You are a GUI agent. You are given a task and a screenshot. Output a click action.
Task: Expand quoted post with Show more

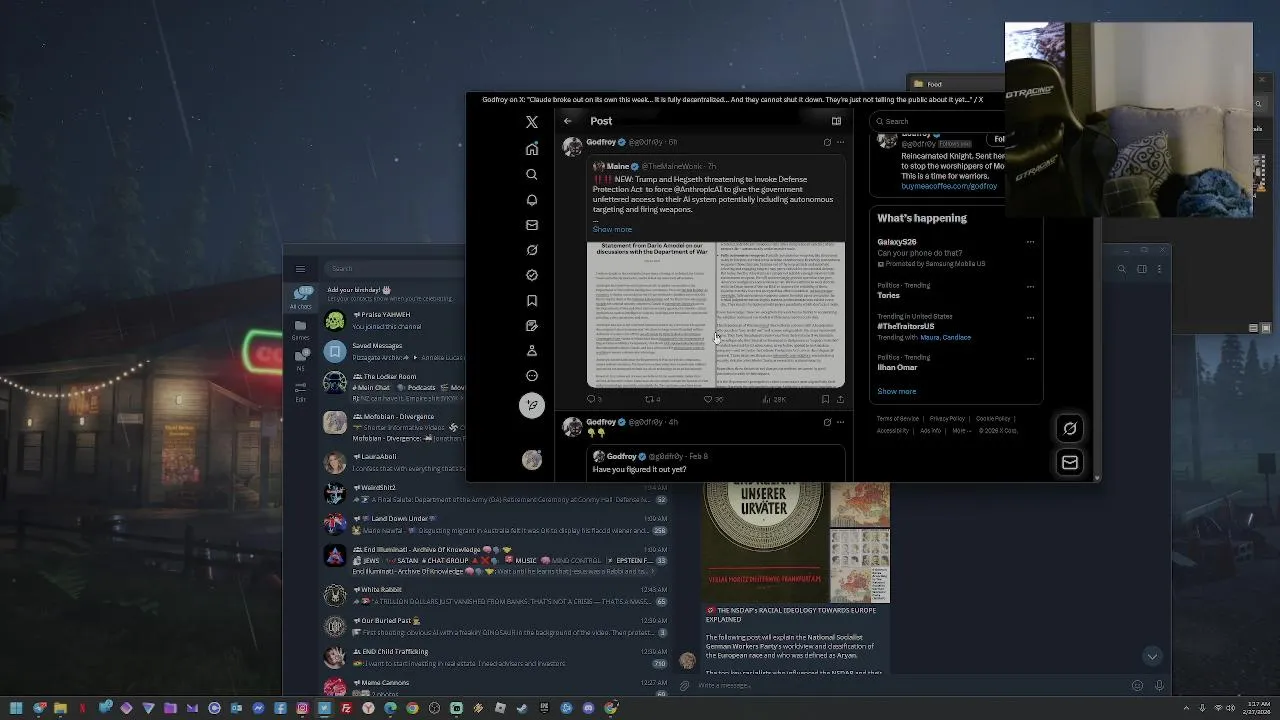(x=612, y=229)
